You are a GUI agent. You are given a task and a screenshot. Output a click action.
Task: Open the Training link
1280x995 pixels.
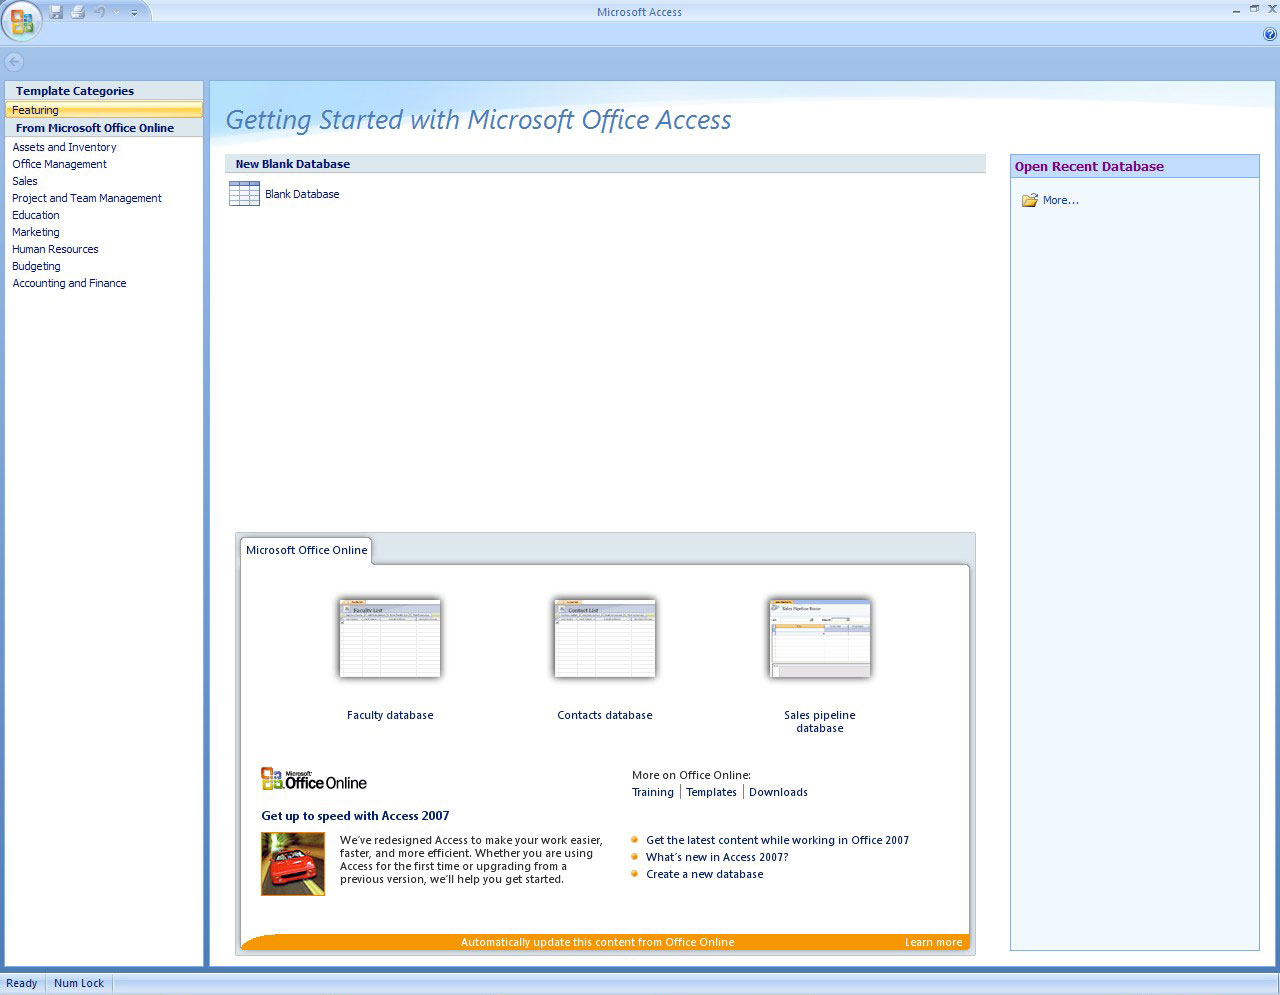pyautogui.click(x=653, y=792)
